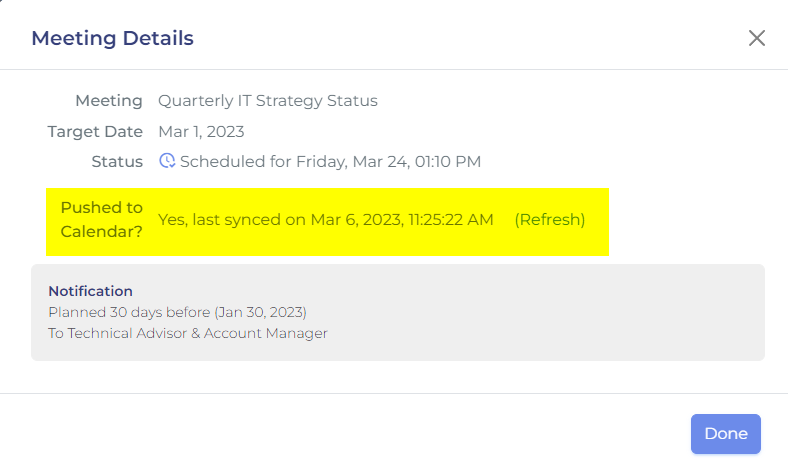The width and height of the screenshot is (788, 465).
Task: Click the Mar 24, 01:10 PM time
Action: (417, 161)
